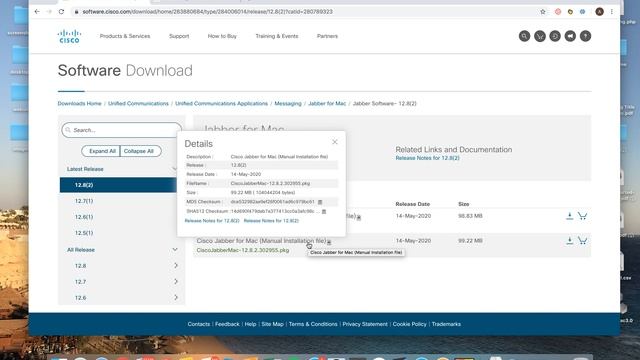Click the browser address bar URL
640x360 pixels.
207,12
